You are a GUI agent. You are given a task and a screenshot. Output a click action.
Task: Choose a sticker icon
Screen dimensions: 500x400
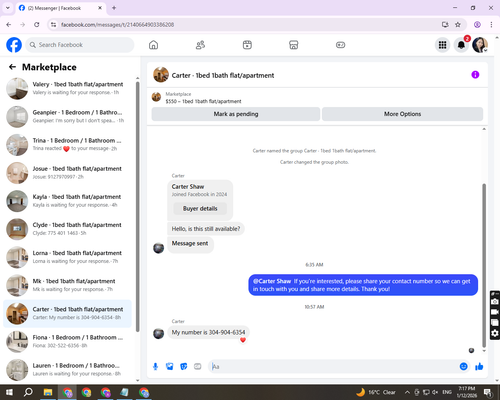coord(184,367)
